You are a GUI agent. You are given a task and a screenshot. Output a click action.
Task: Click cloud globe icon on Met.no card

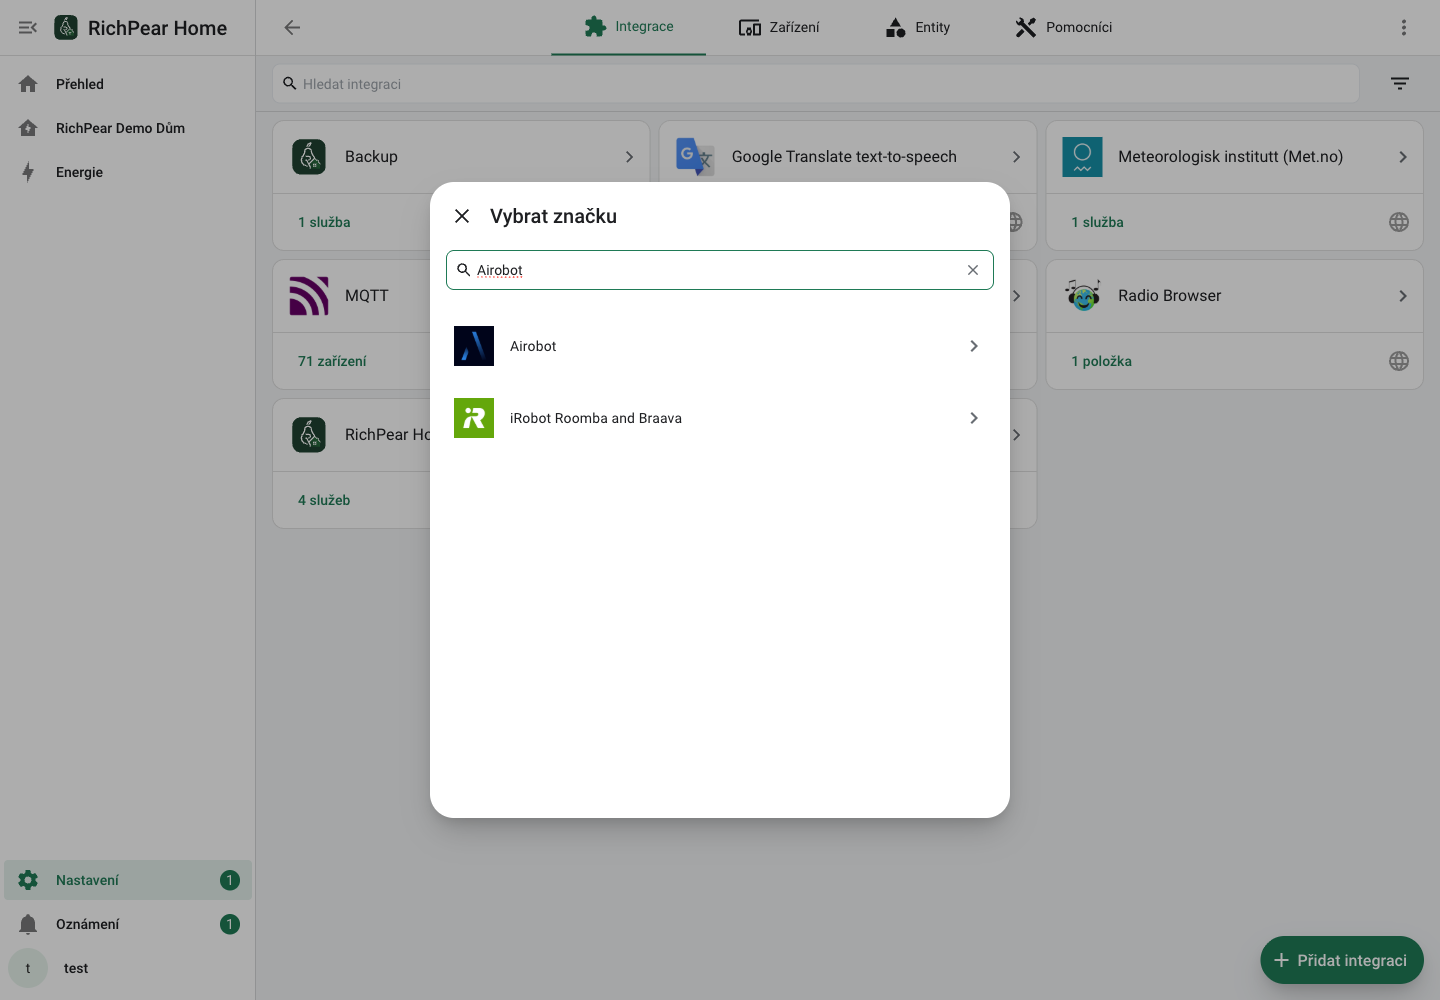coord(1399,222)
